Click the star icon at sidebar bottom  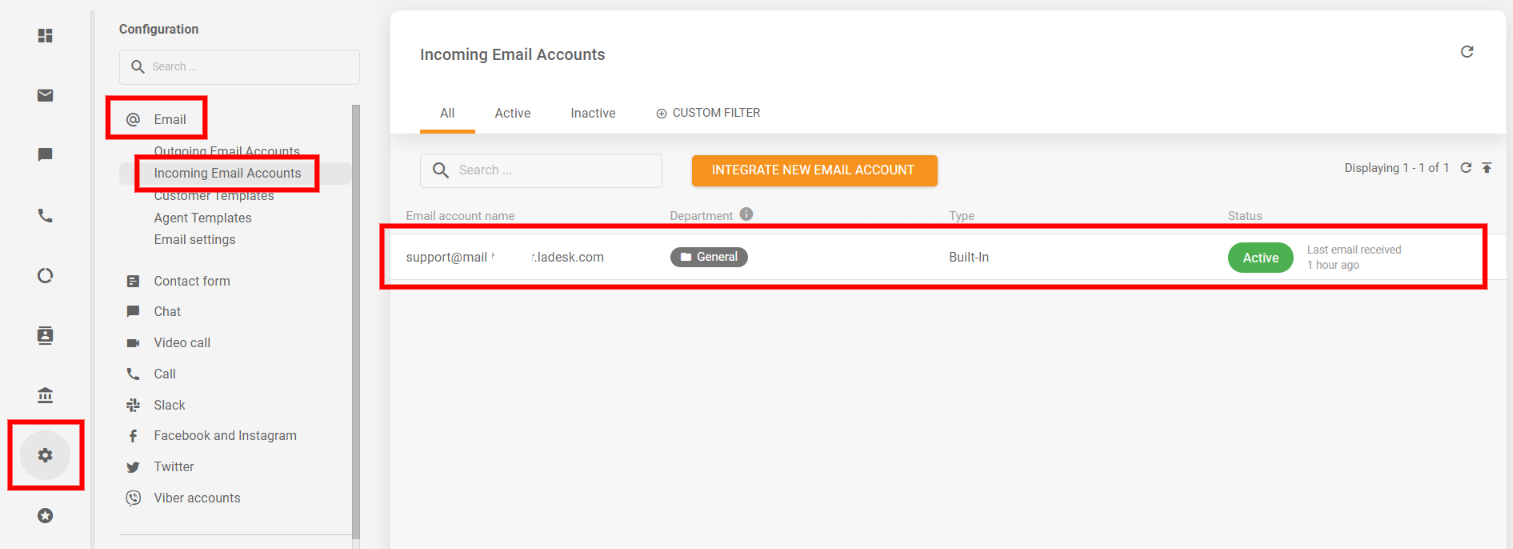[45, 516]
